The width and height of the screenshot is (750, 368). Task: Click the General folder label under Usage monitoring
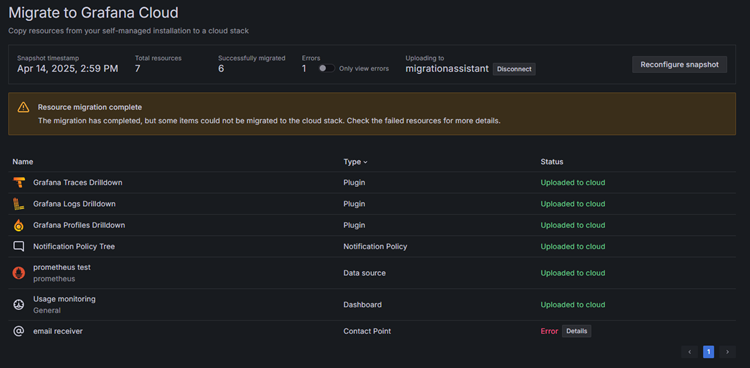tap(47, 310)
